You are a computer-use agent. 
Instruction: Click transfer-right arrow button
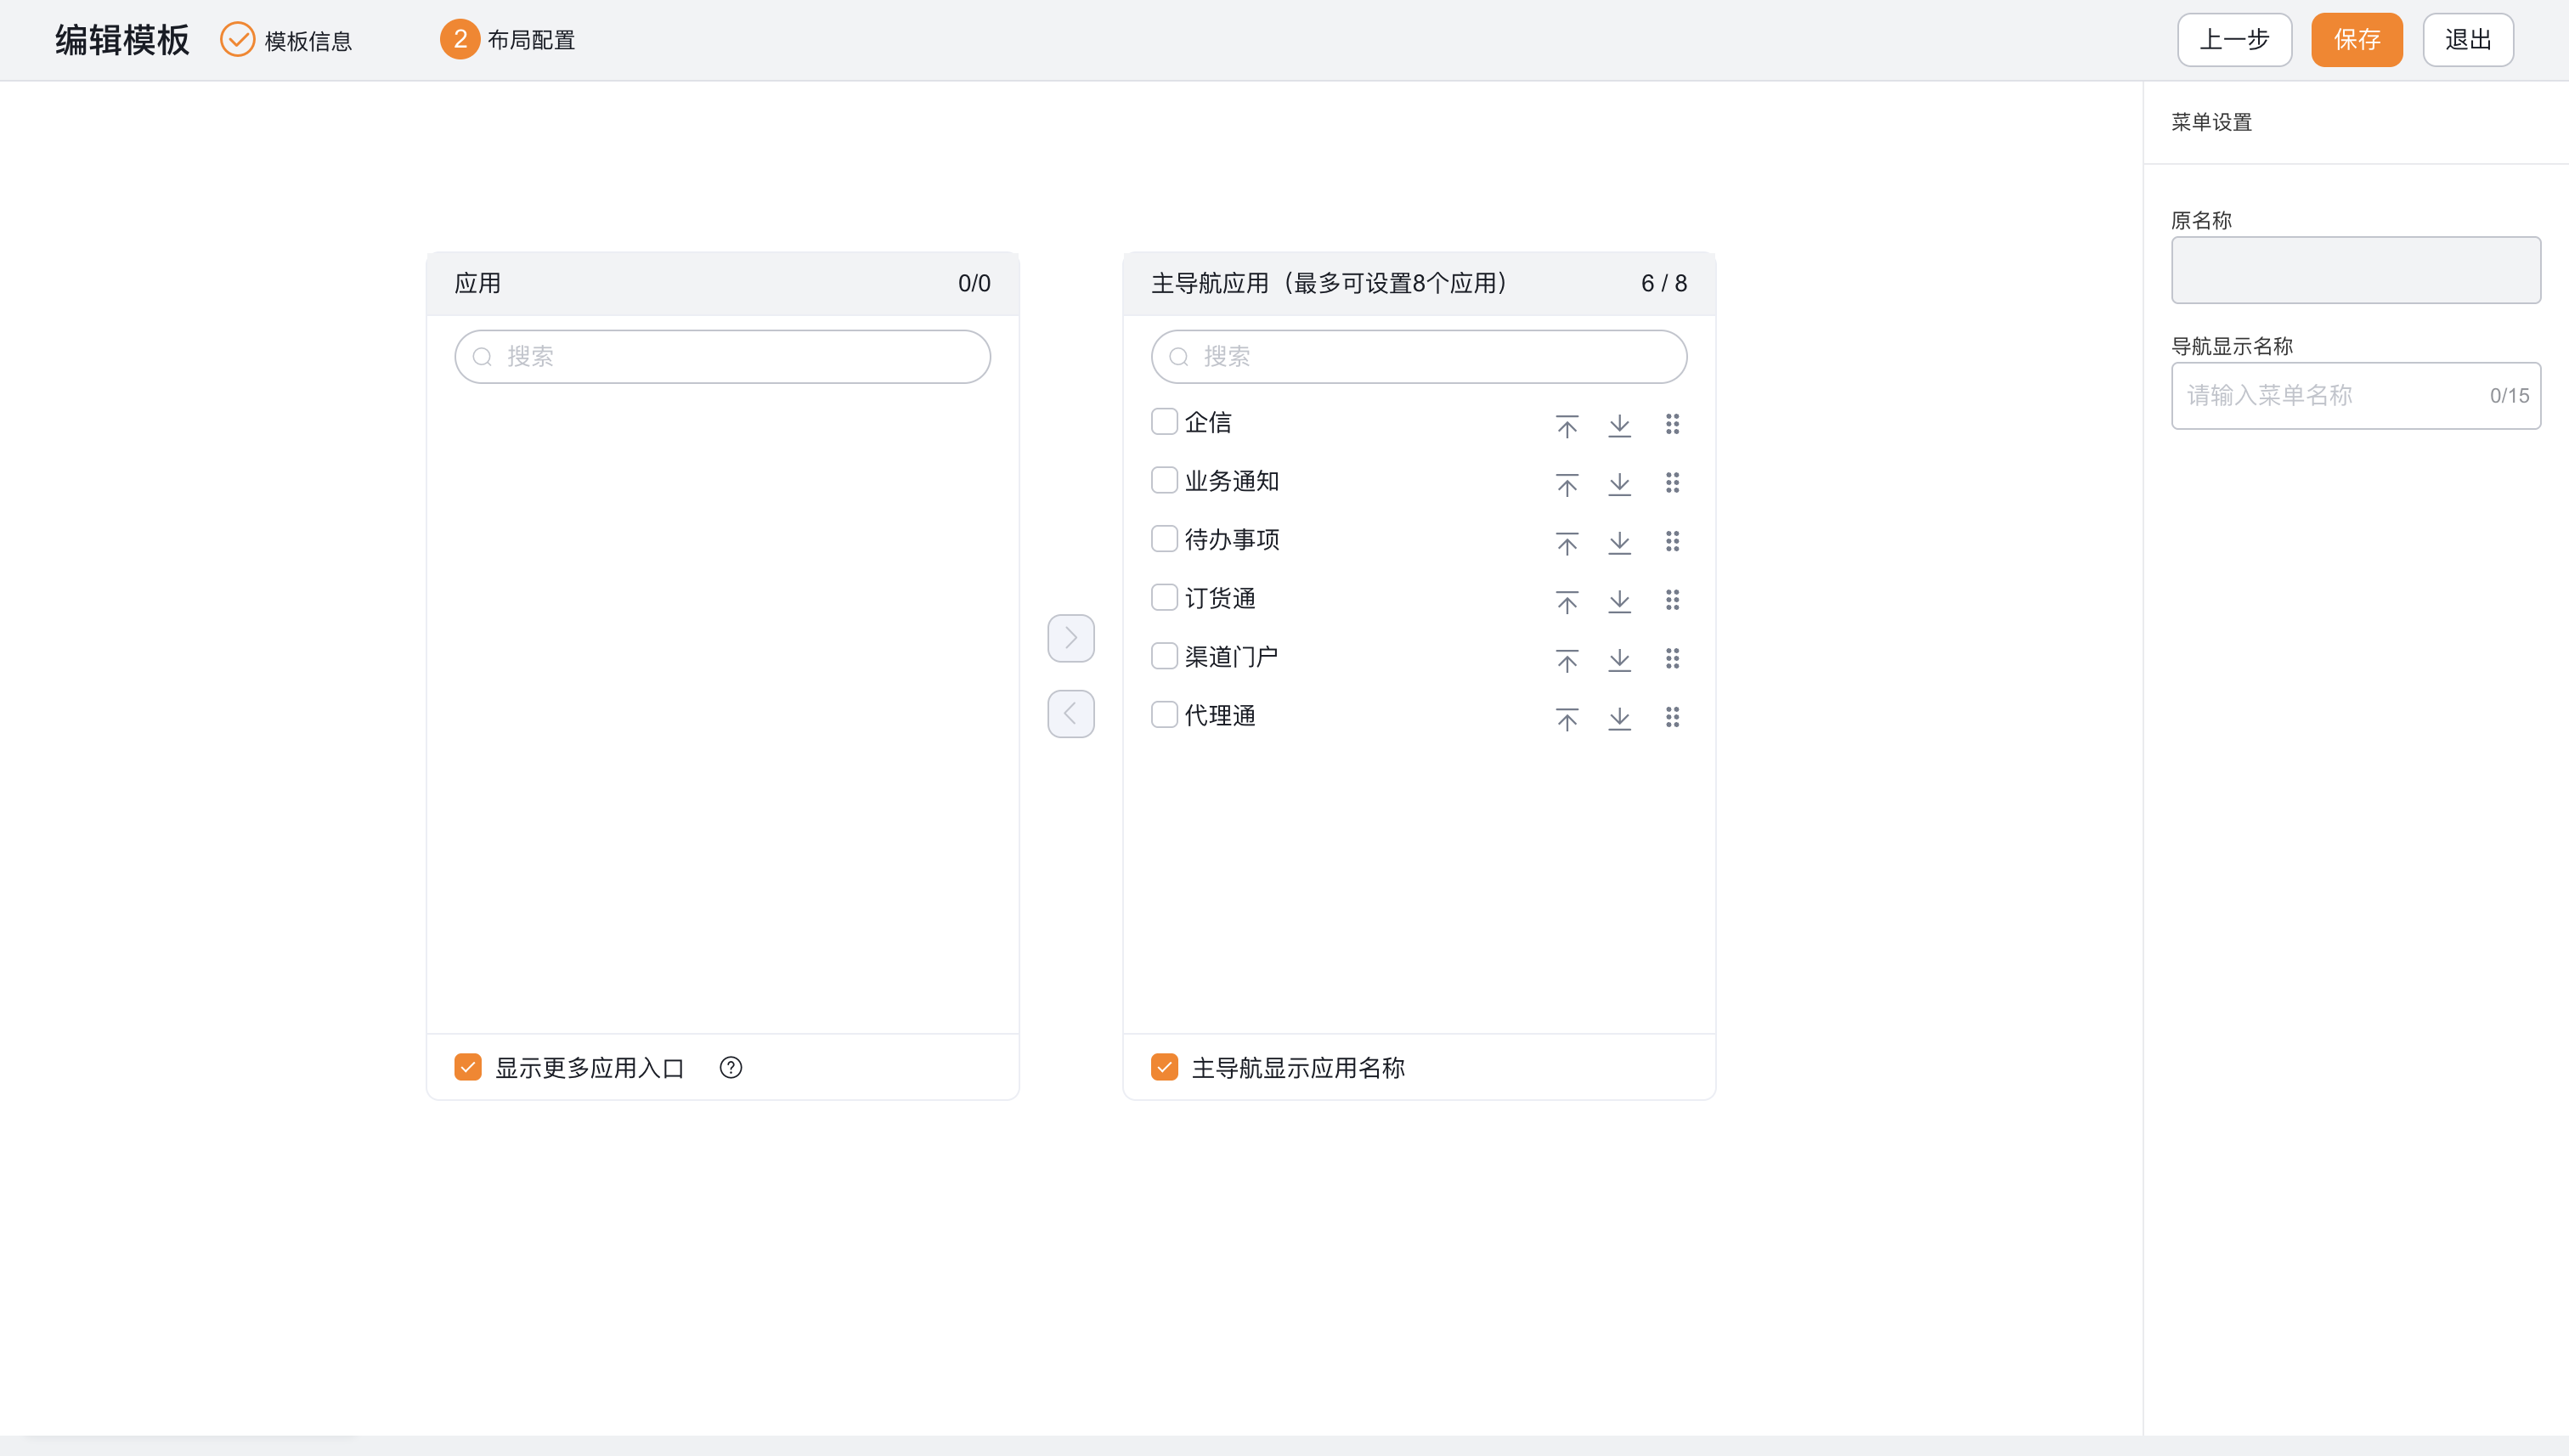(1071, 638)
